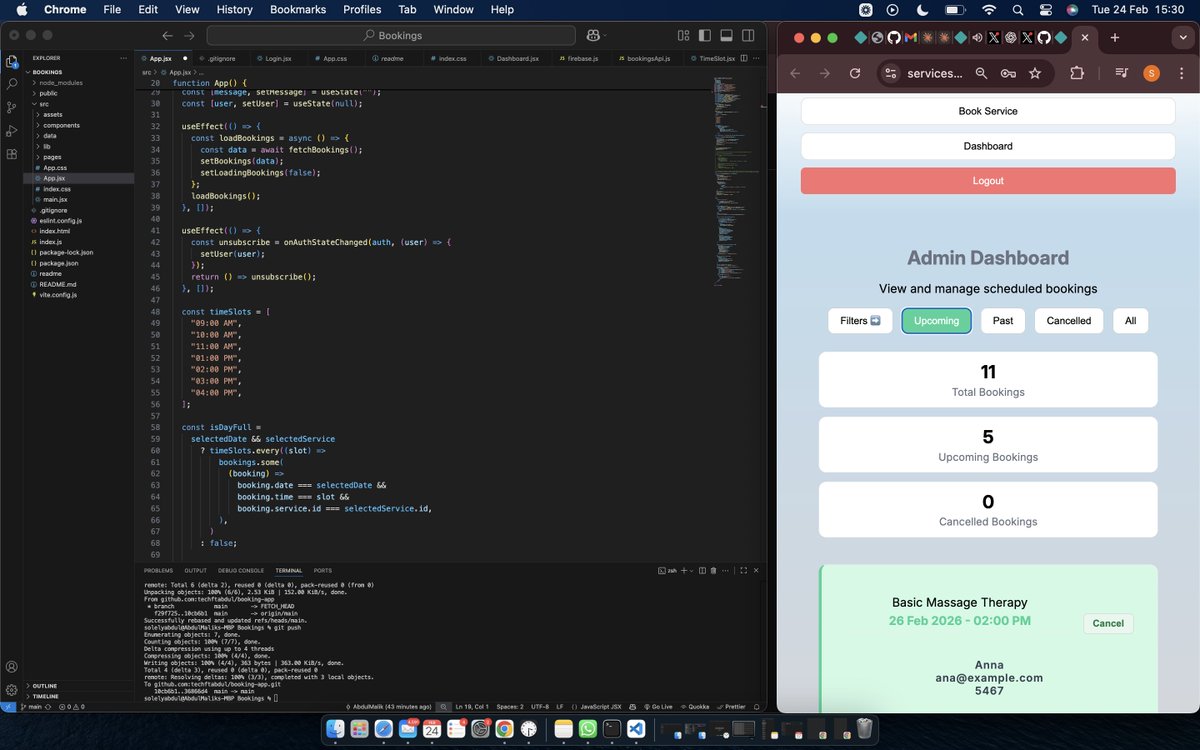This screenshot has height=750, width=1200.
Task: Open the Run and Debug view
Action: click(12, 131)
